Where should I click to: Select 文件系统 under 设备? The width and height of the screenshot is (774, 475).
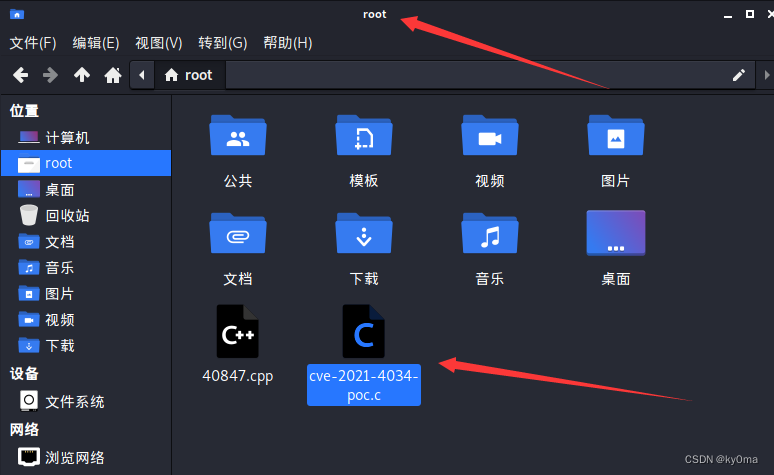(86, 401)
